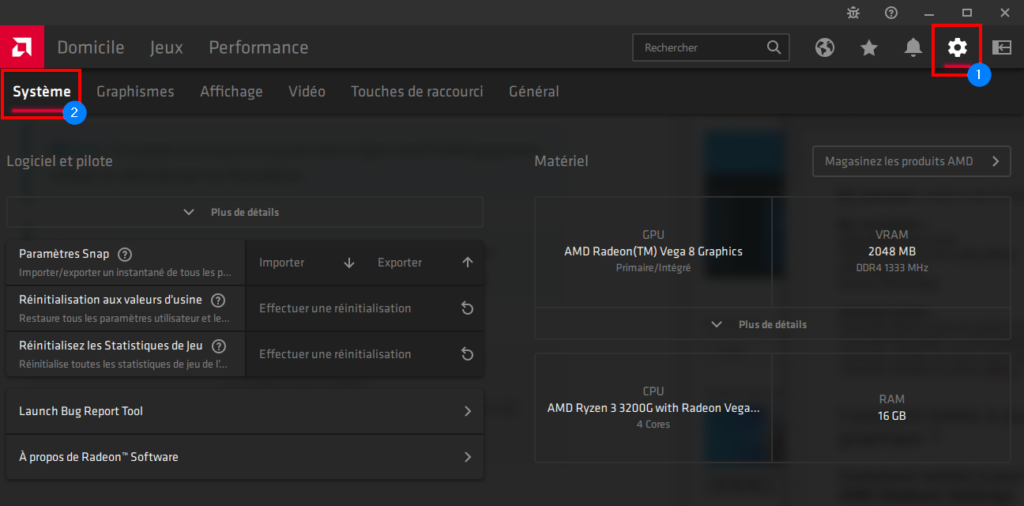This screenshot has width=1024, height=506.
Task: Open Launch Bug Report Tool chevron
Action: (468, 411)
